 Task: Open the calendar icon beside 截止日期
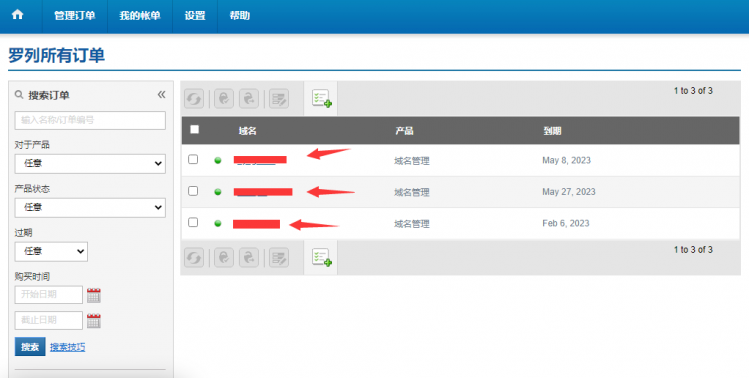coord(94,321)
